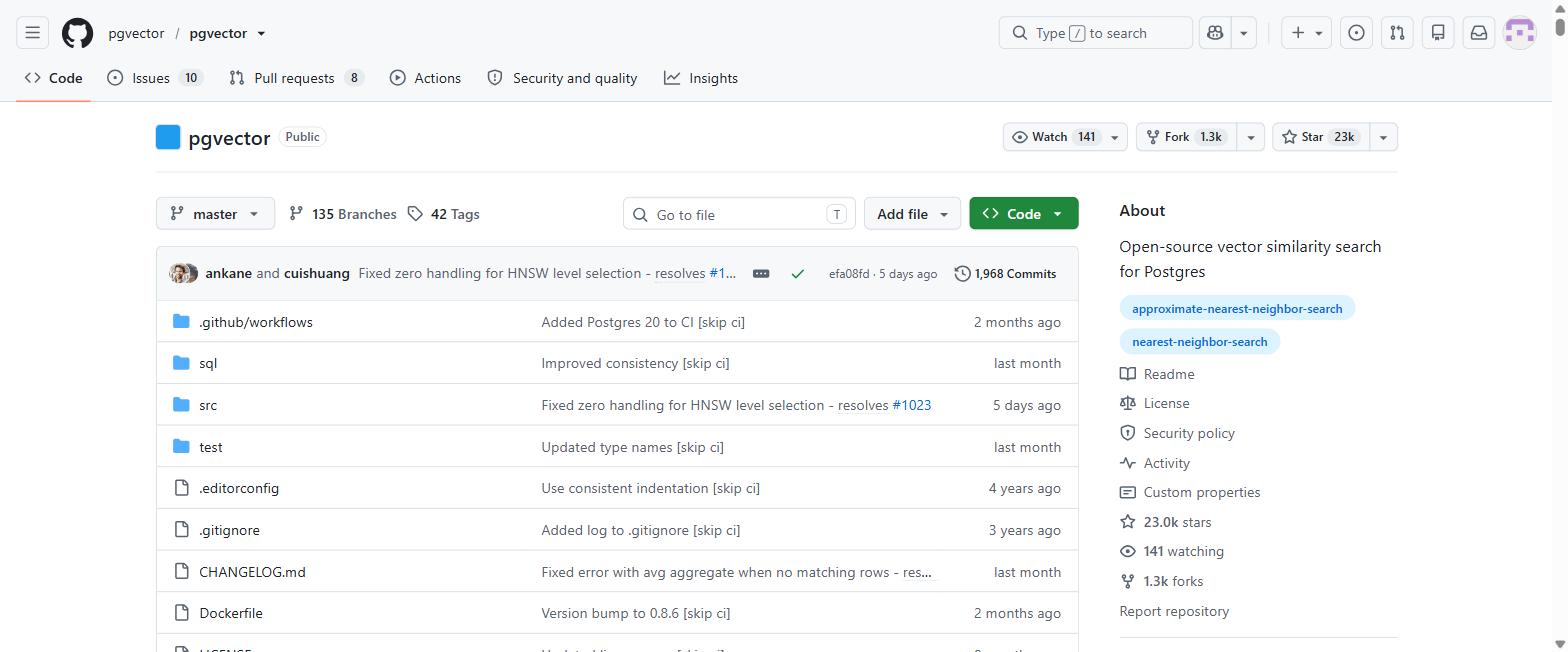
Task: Open the issues inbox icon in header
Action: pos(1356,33)
